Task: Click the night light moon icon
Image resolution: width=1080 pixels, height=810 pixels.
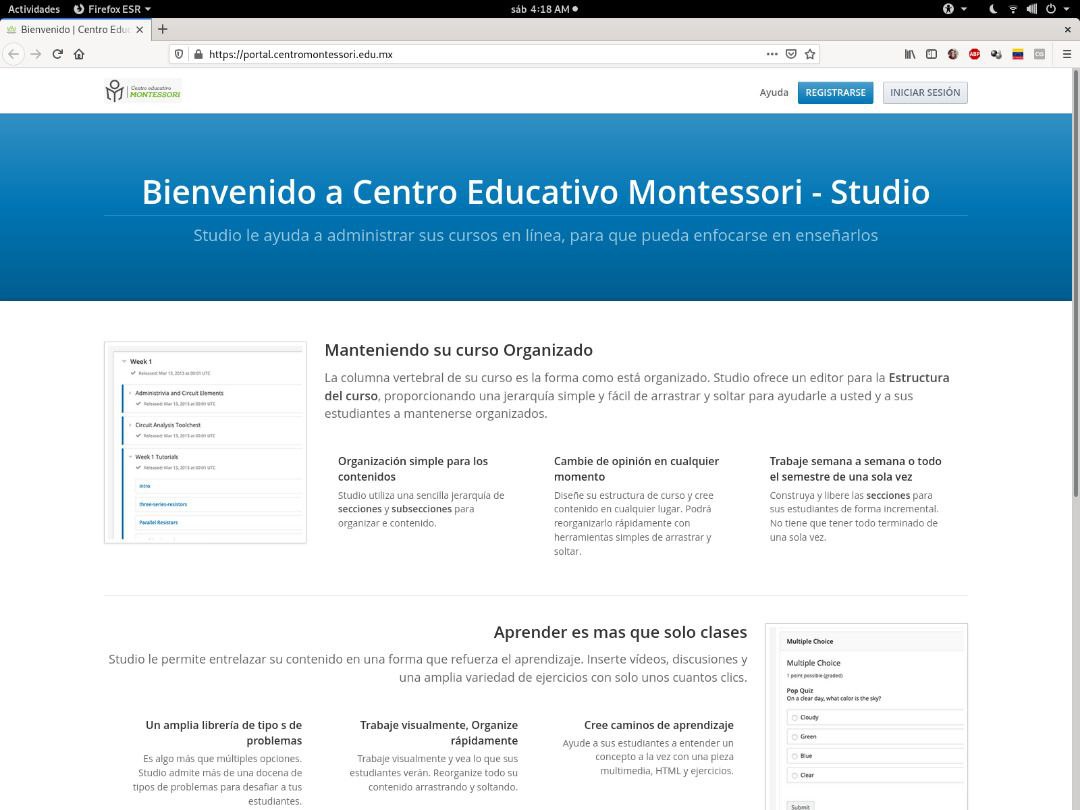Action: pos(993,9)
